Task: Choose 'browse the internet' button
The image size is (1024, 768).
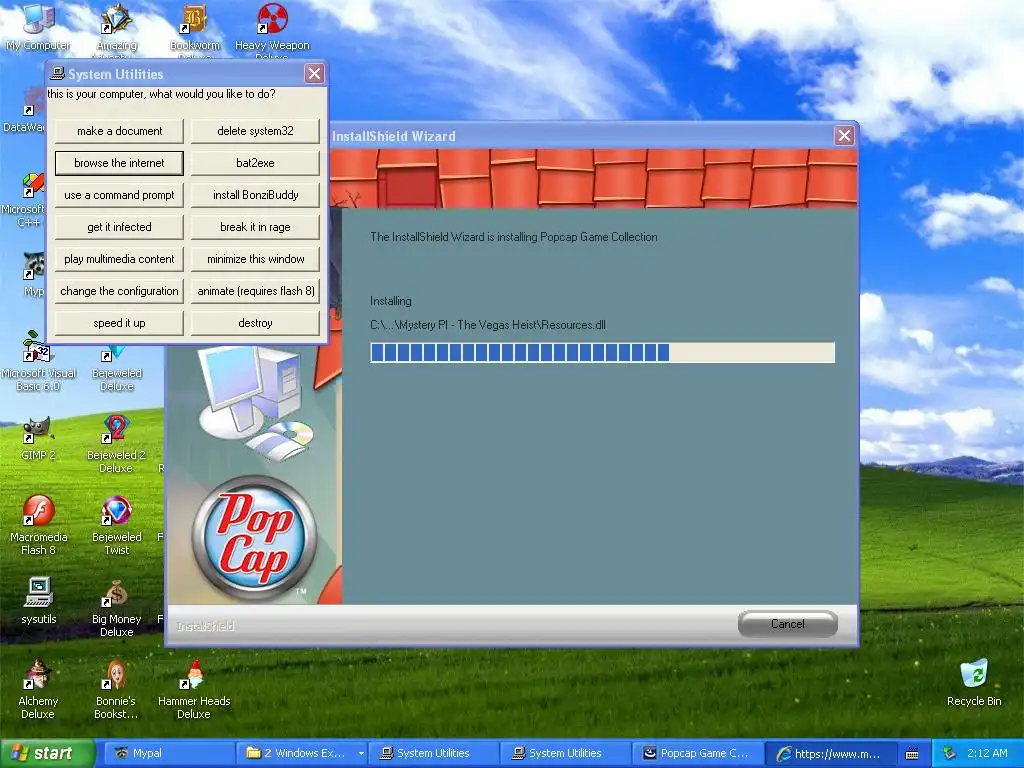Action: (120, 163)
